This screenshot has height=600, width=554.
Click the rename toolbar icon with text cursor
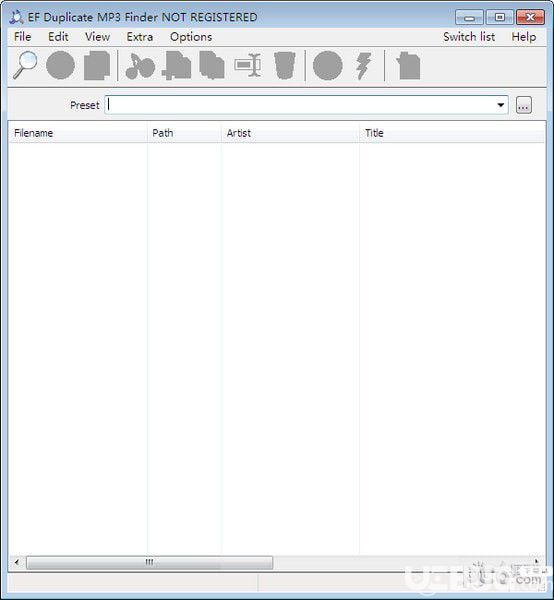(248, 65)
